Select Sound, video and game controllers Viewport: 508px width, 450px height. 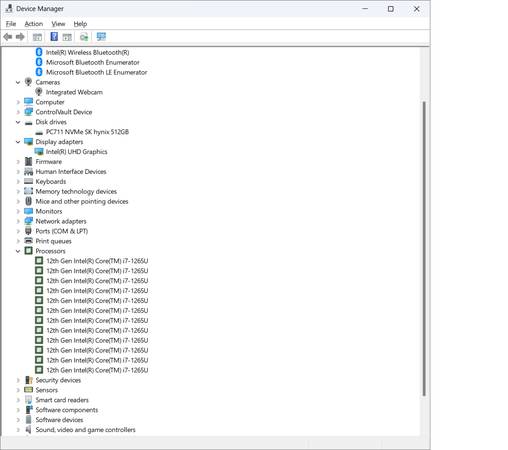[x=85, y=430]
